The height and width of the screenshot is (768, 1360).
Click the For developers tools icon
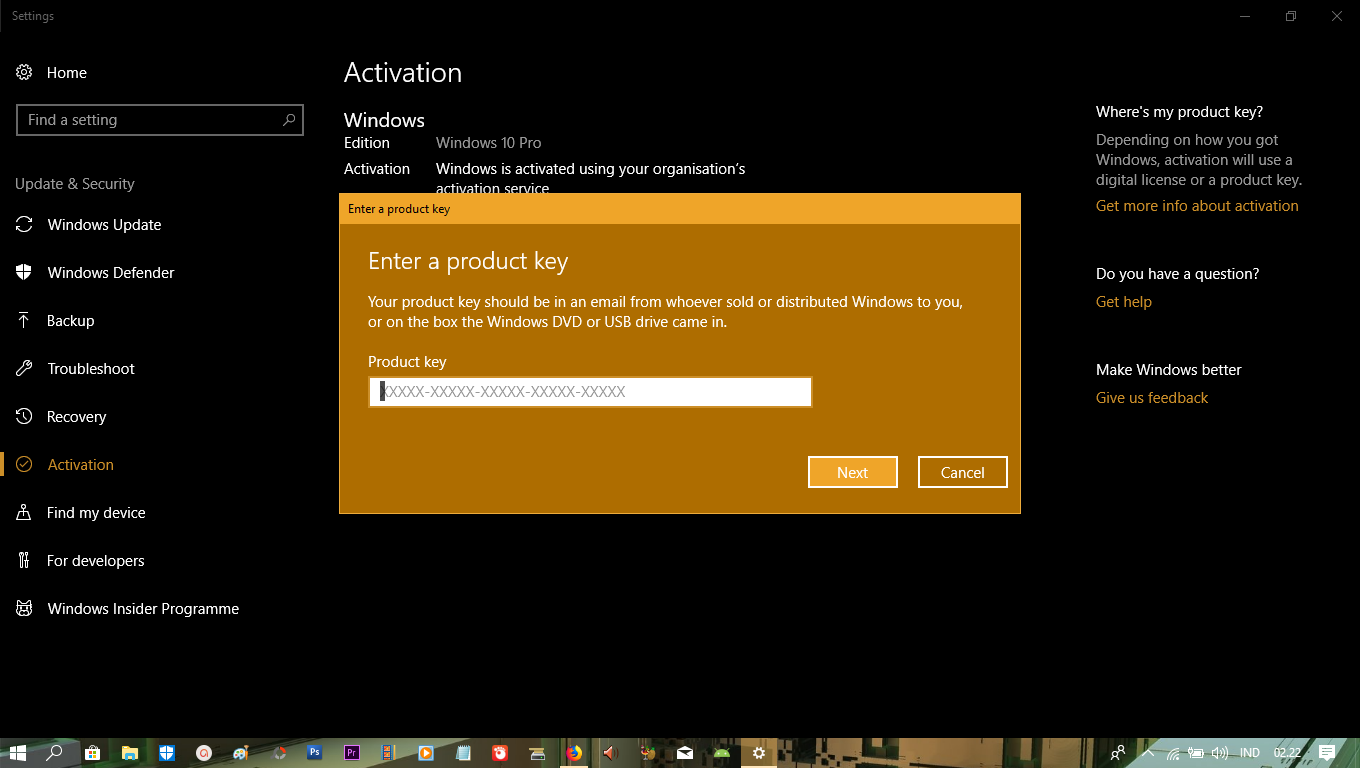pos(24,561)
